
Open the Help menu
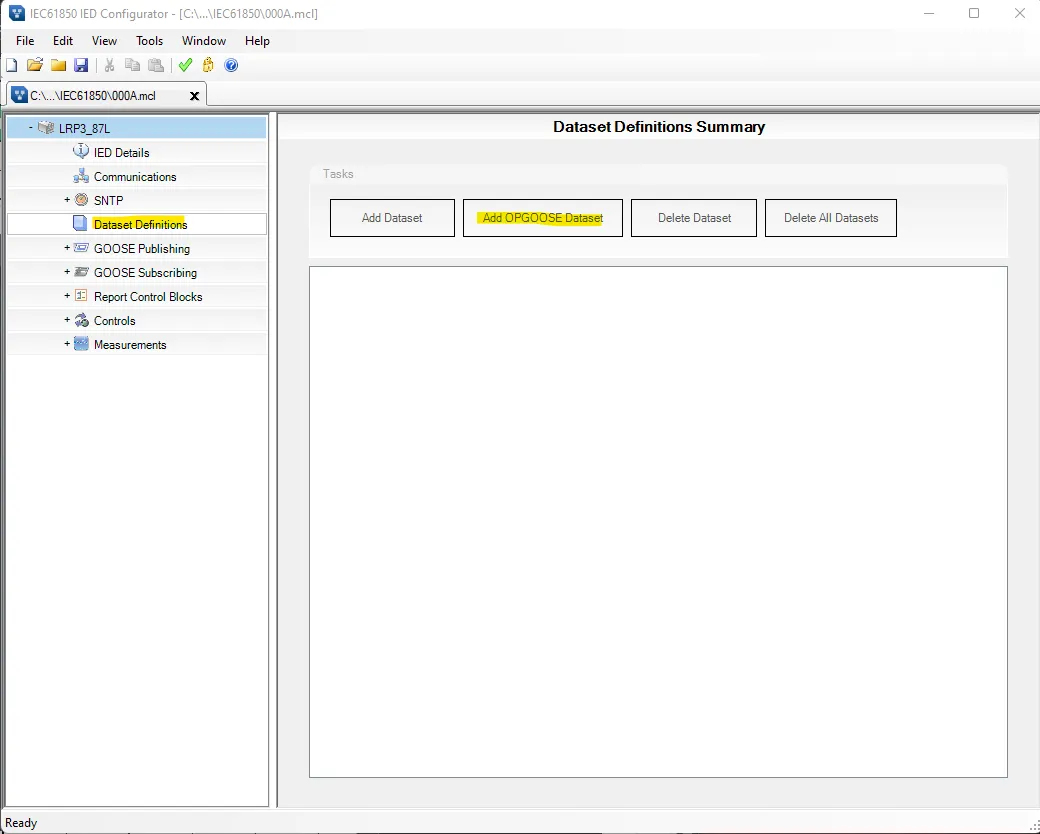257,40
